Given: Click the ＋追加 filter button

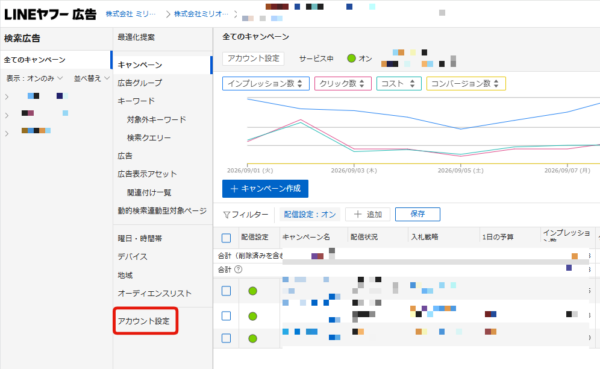Looking at the screenshot, I should point(367,214).
